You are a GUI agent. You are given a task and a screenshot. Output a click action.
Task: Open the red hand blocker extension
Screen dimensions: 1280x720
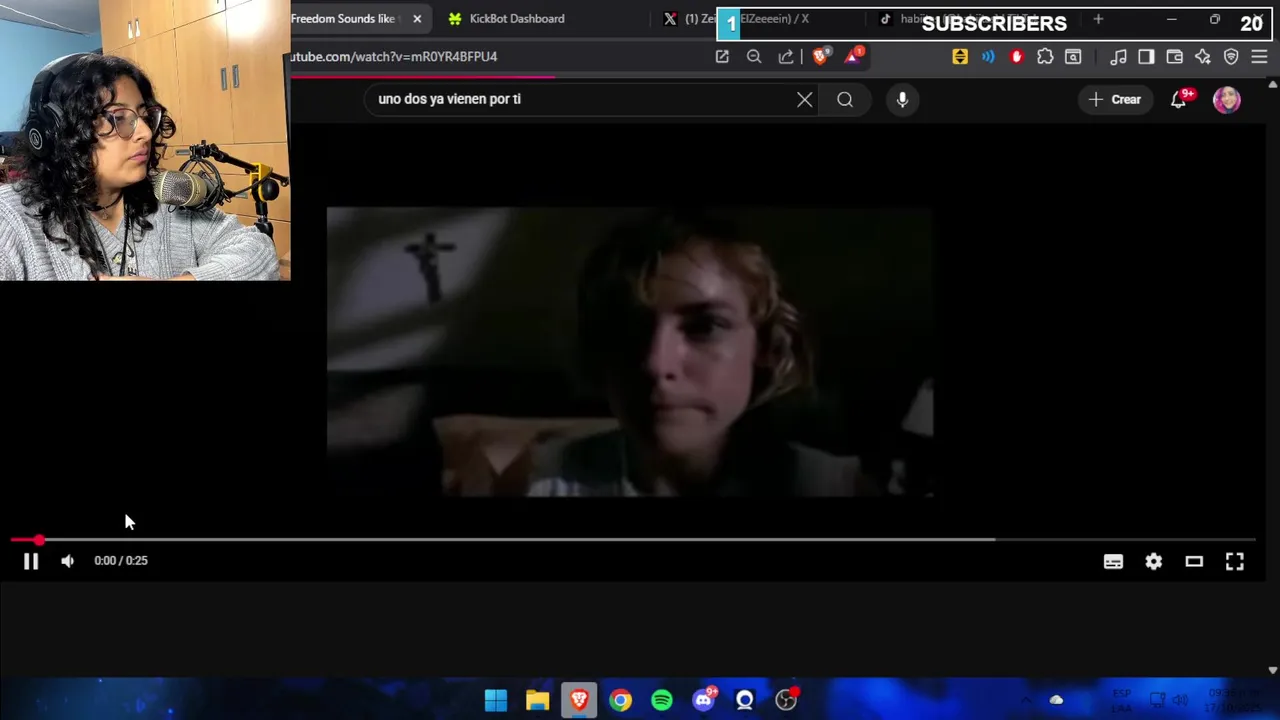[x=1017, y=57]
